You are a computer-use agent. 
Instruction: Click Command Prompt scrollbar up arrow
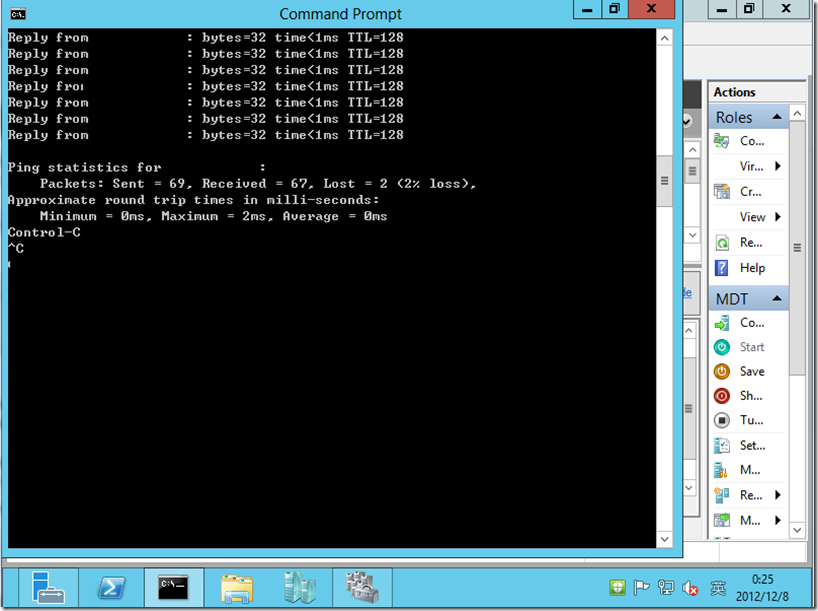click(x=664, y=38)
